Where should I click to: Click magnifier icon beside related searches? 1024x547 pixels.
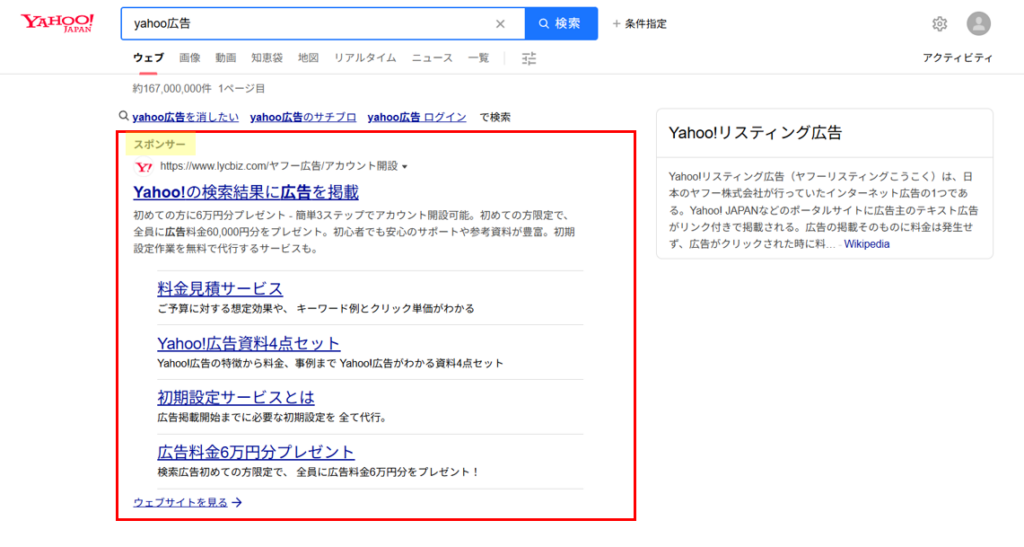click(123, 116)
